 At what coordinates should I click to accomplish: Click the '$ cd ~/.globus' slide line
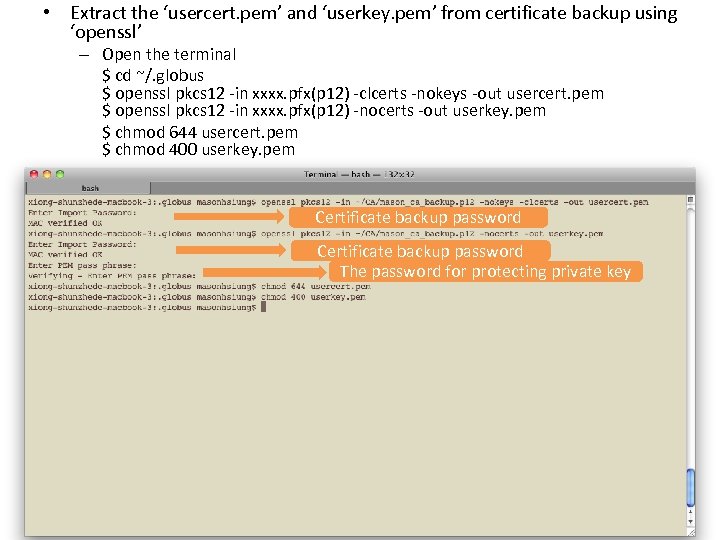[x=153, y=75]
